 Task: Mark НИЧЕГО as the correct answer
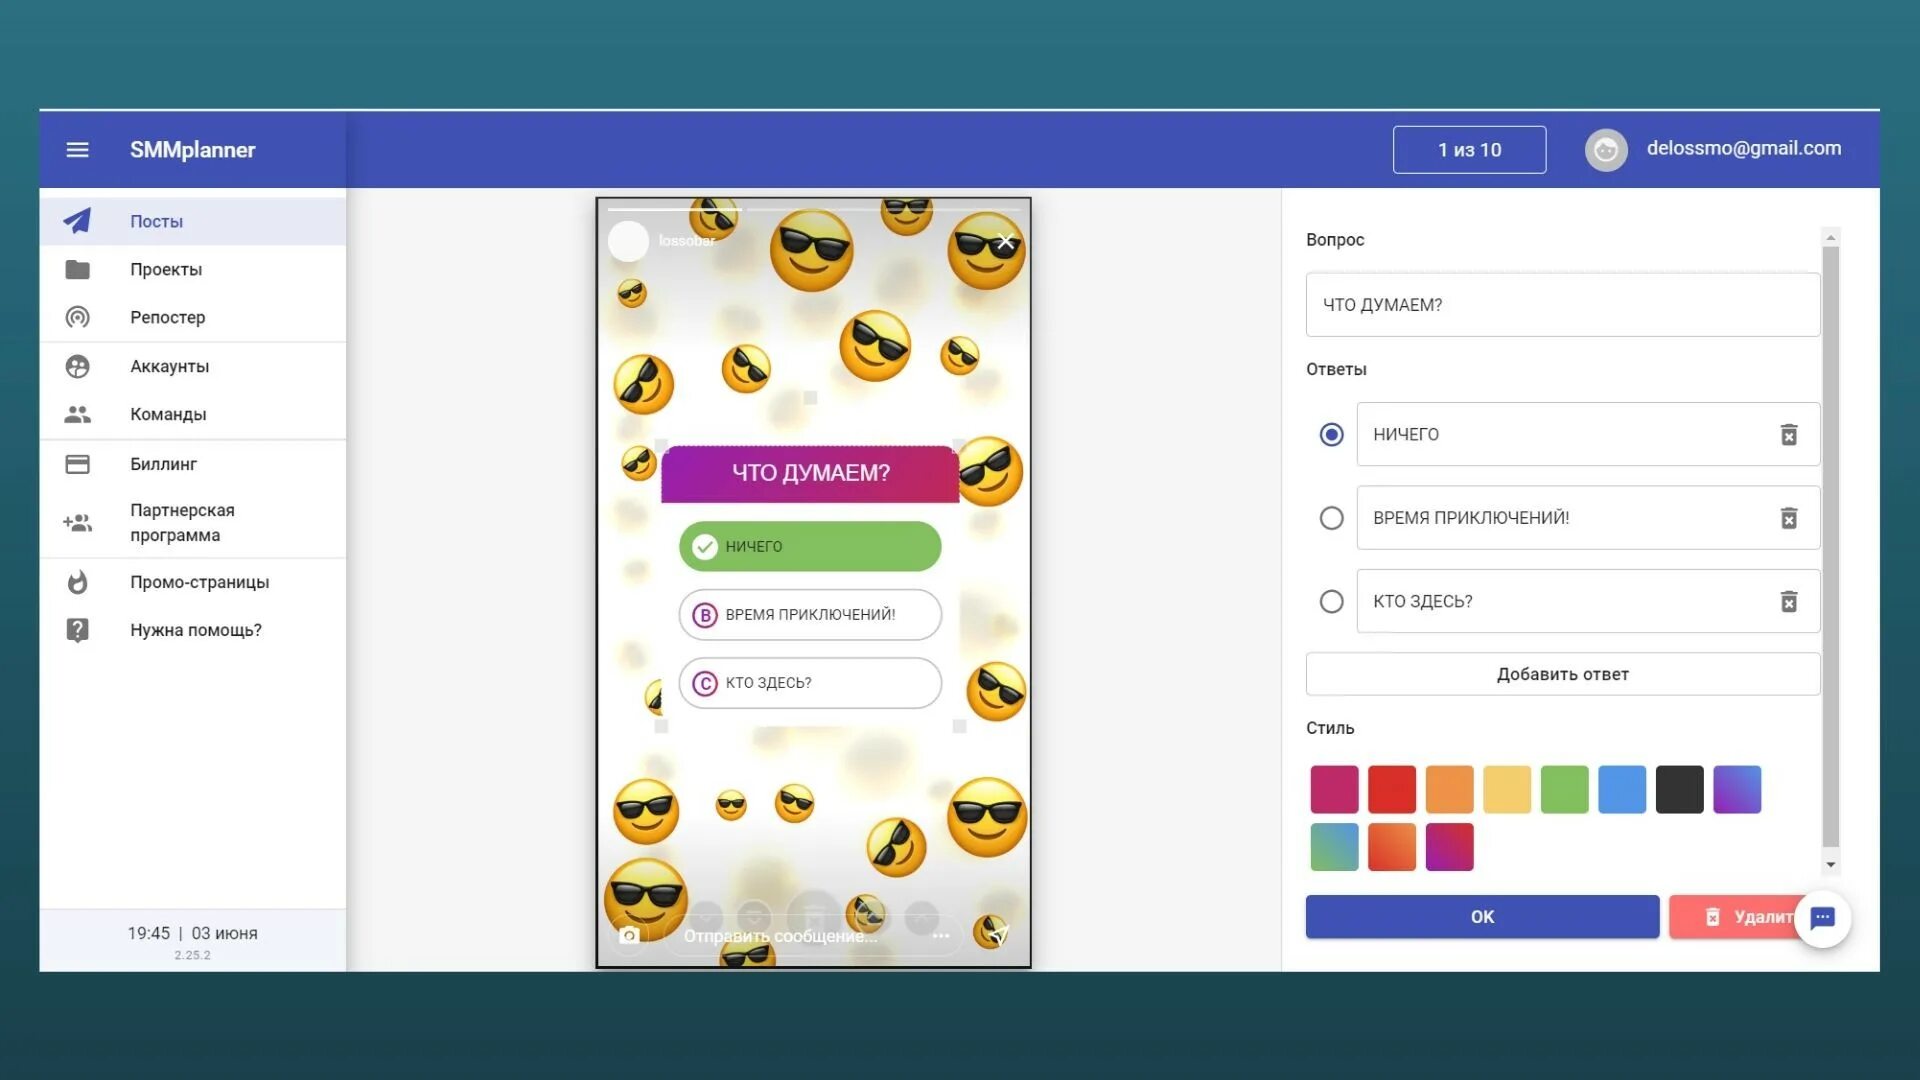1331,435
